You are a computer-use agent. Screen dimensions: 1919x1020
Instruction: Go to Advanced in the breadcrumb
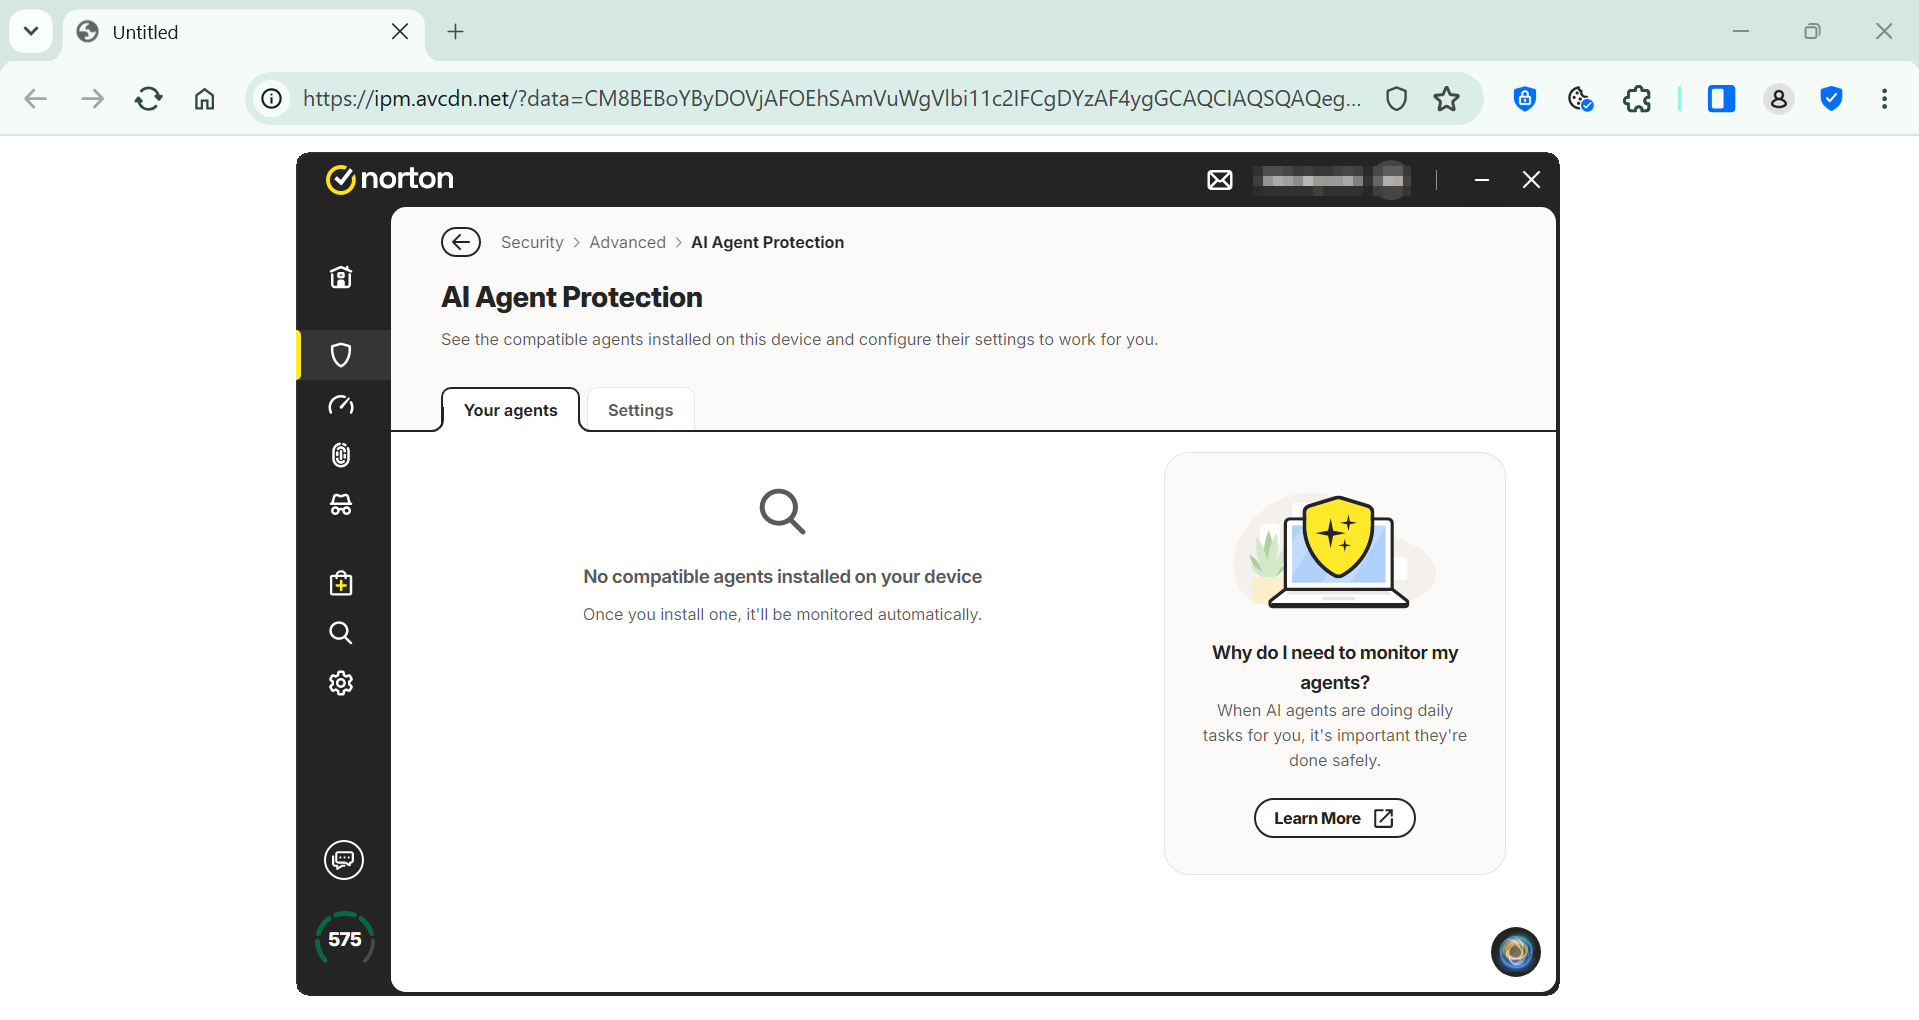pyautogui.click(x=627, y=242)
